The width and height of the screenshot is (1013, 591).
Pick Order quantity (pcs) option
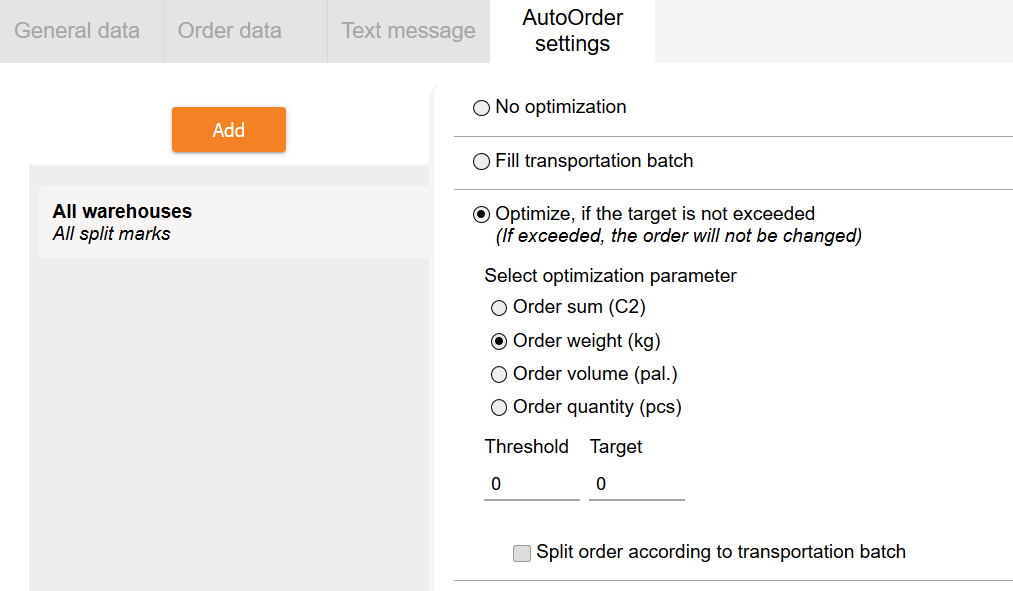click(x=499, y=407)
